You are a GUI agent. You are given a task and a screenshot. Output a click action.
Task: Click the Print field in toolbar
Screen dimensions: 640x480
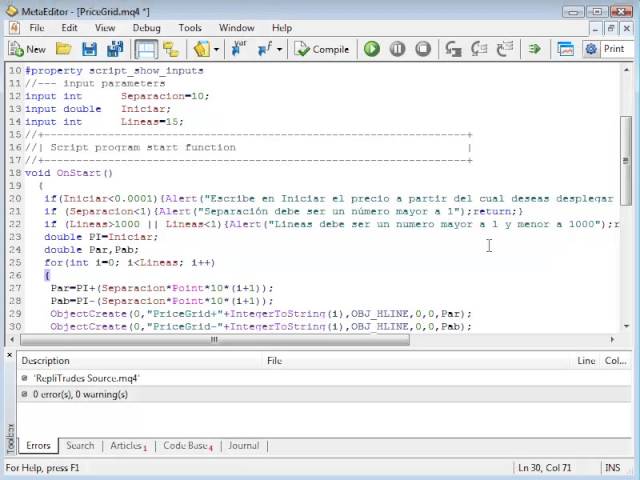[x=617, y=49]
